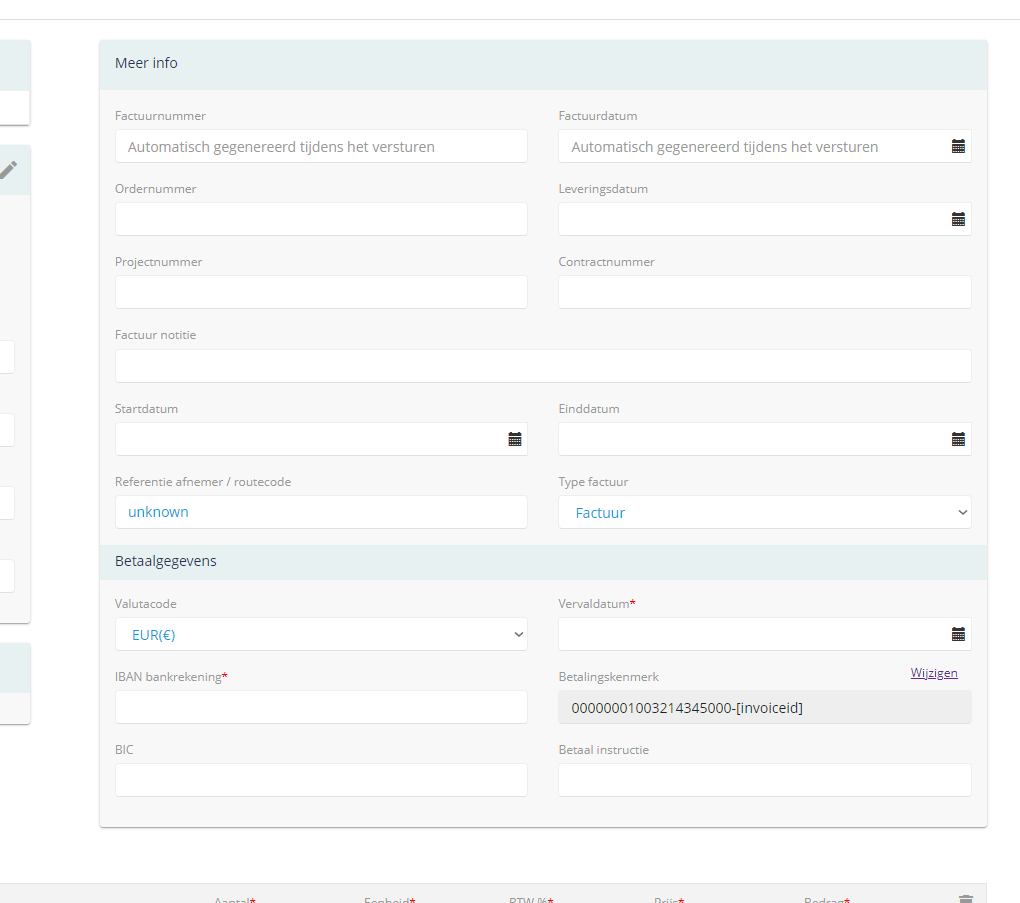
Task: Click the Factuurnummer input field
Action: click(x=321, y=146)
